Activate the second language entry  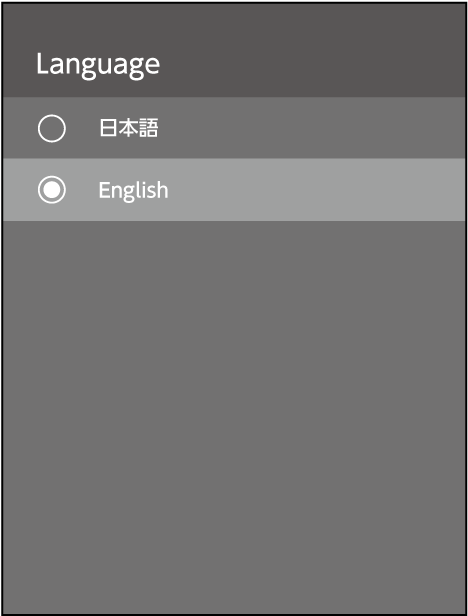234,190
